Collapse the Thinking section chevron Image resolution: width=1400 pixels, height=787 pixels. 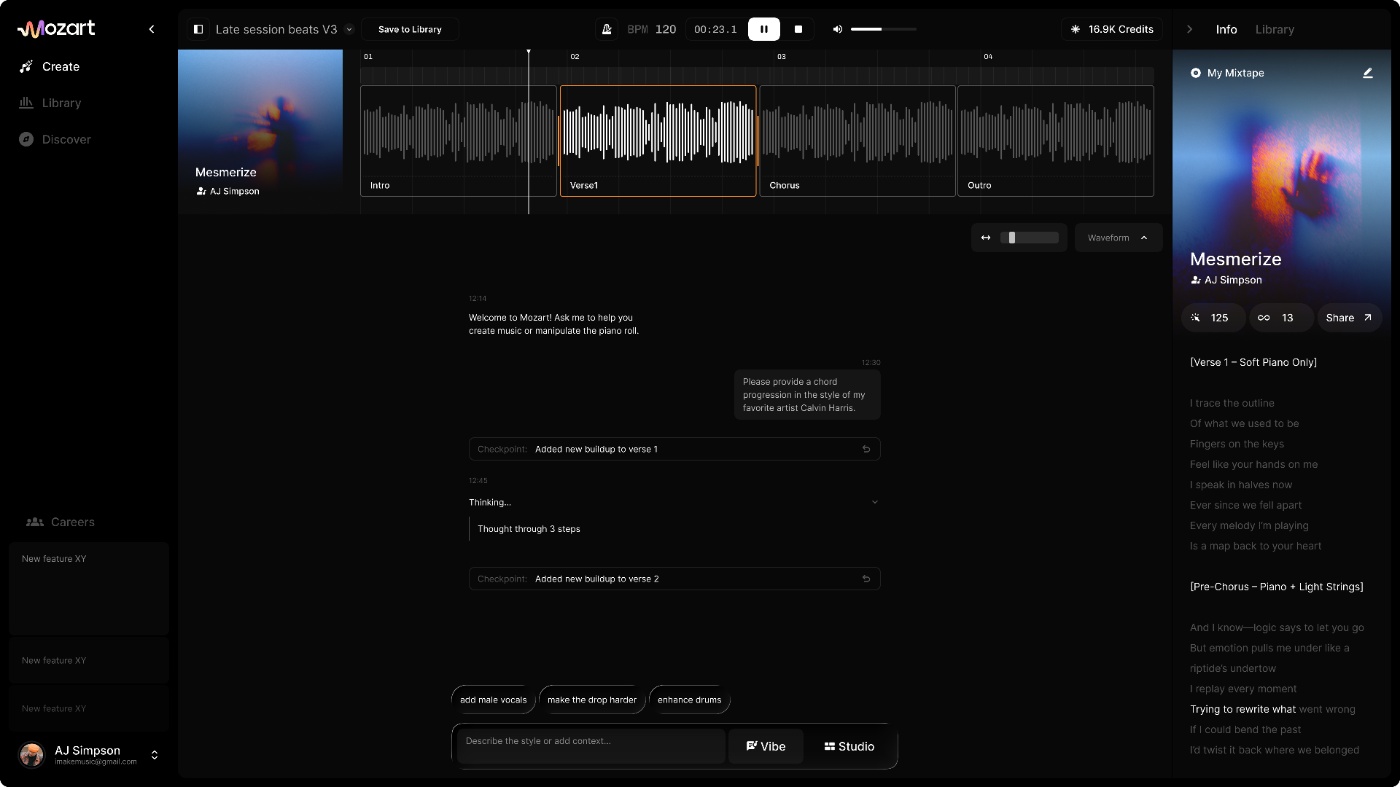click(x=874, y=502)
